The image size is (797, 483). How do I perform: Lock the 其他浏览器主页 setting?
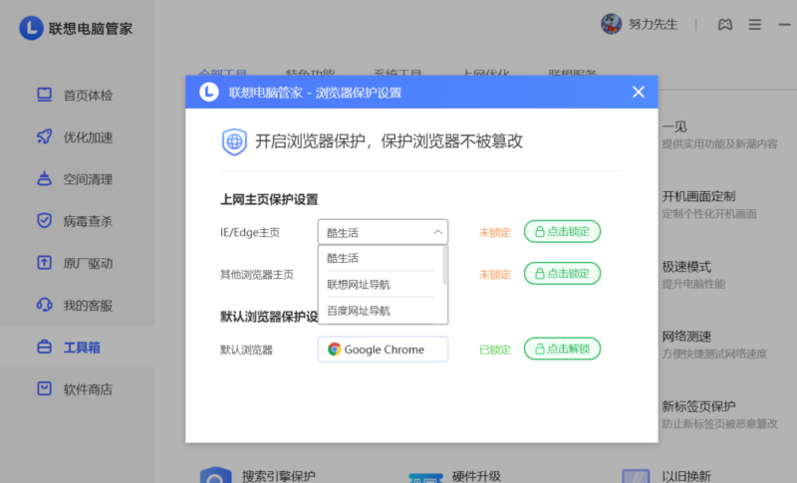point(562,274)
